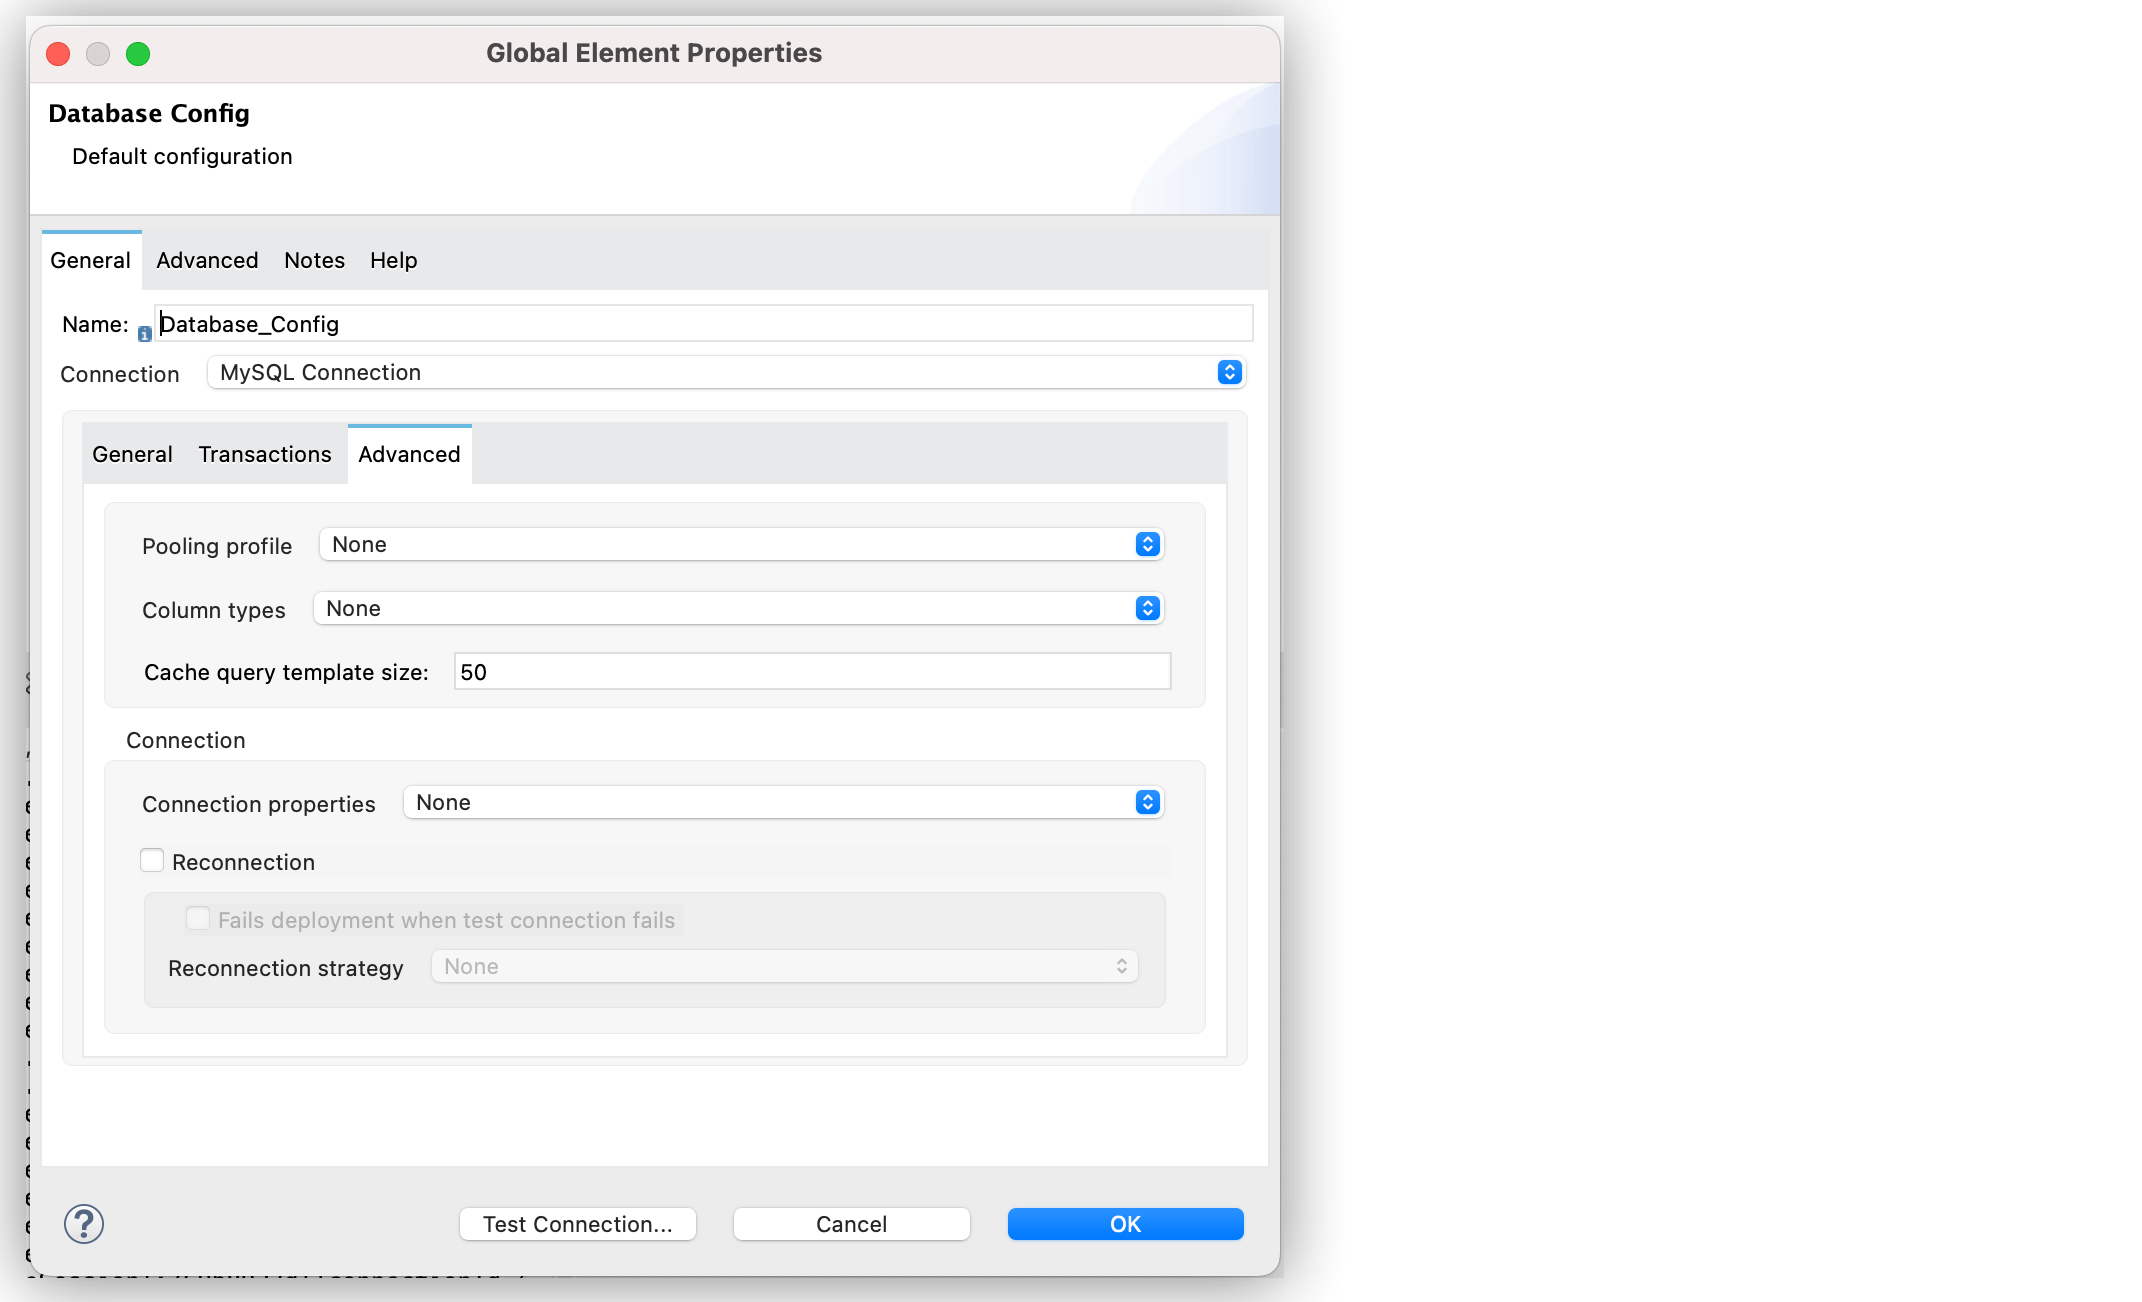2142x1302 pixels.
Task: Click the Connection properties dropdown arrow
Action: (x=1148, y=802)
